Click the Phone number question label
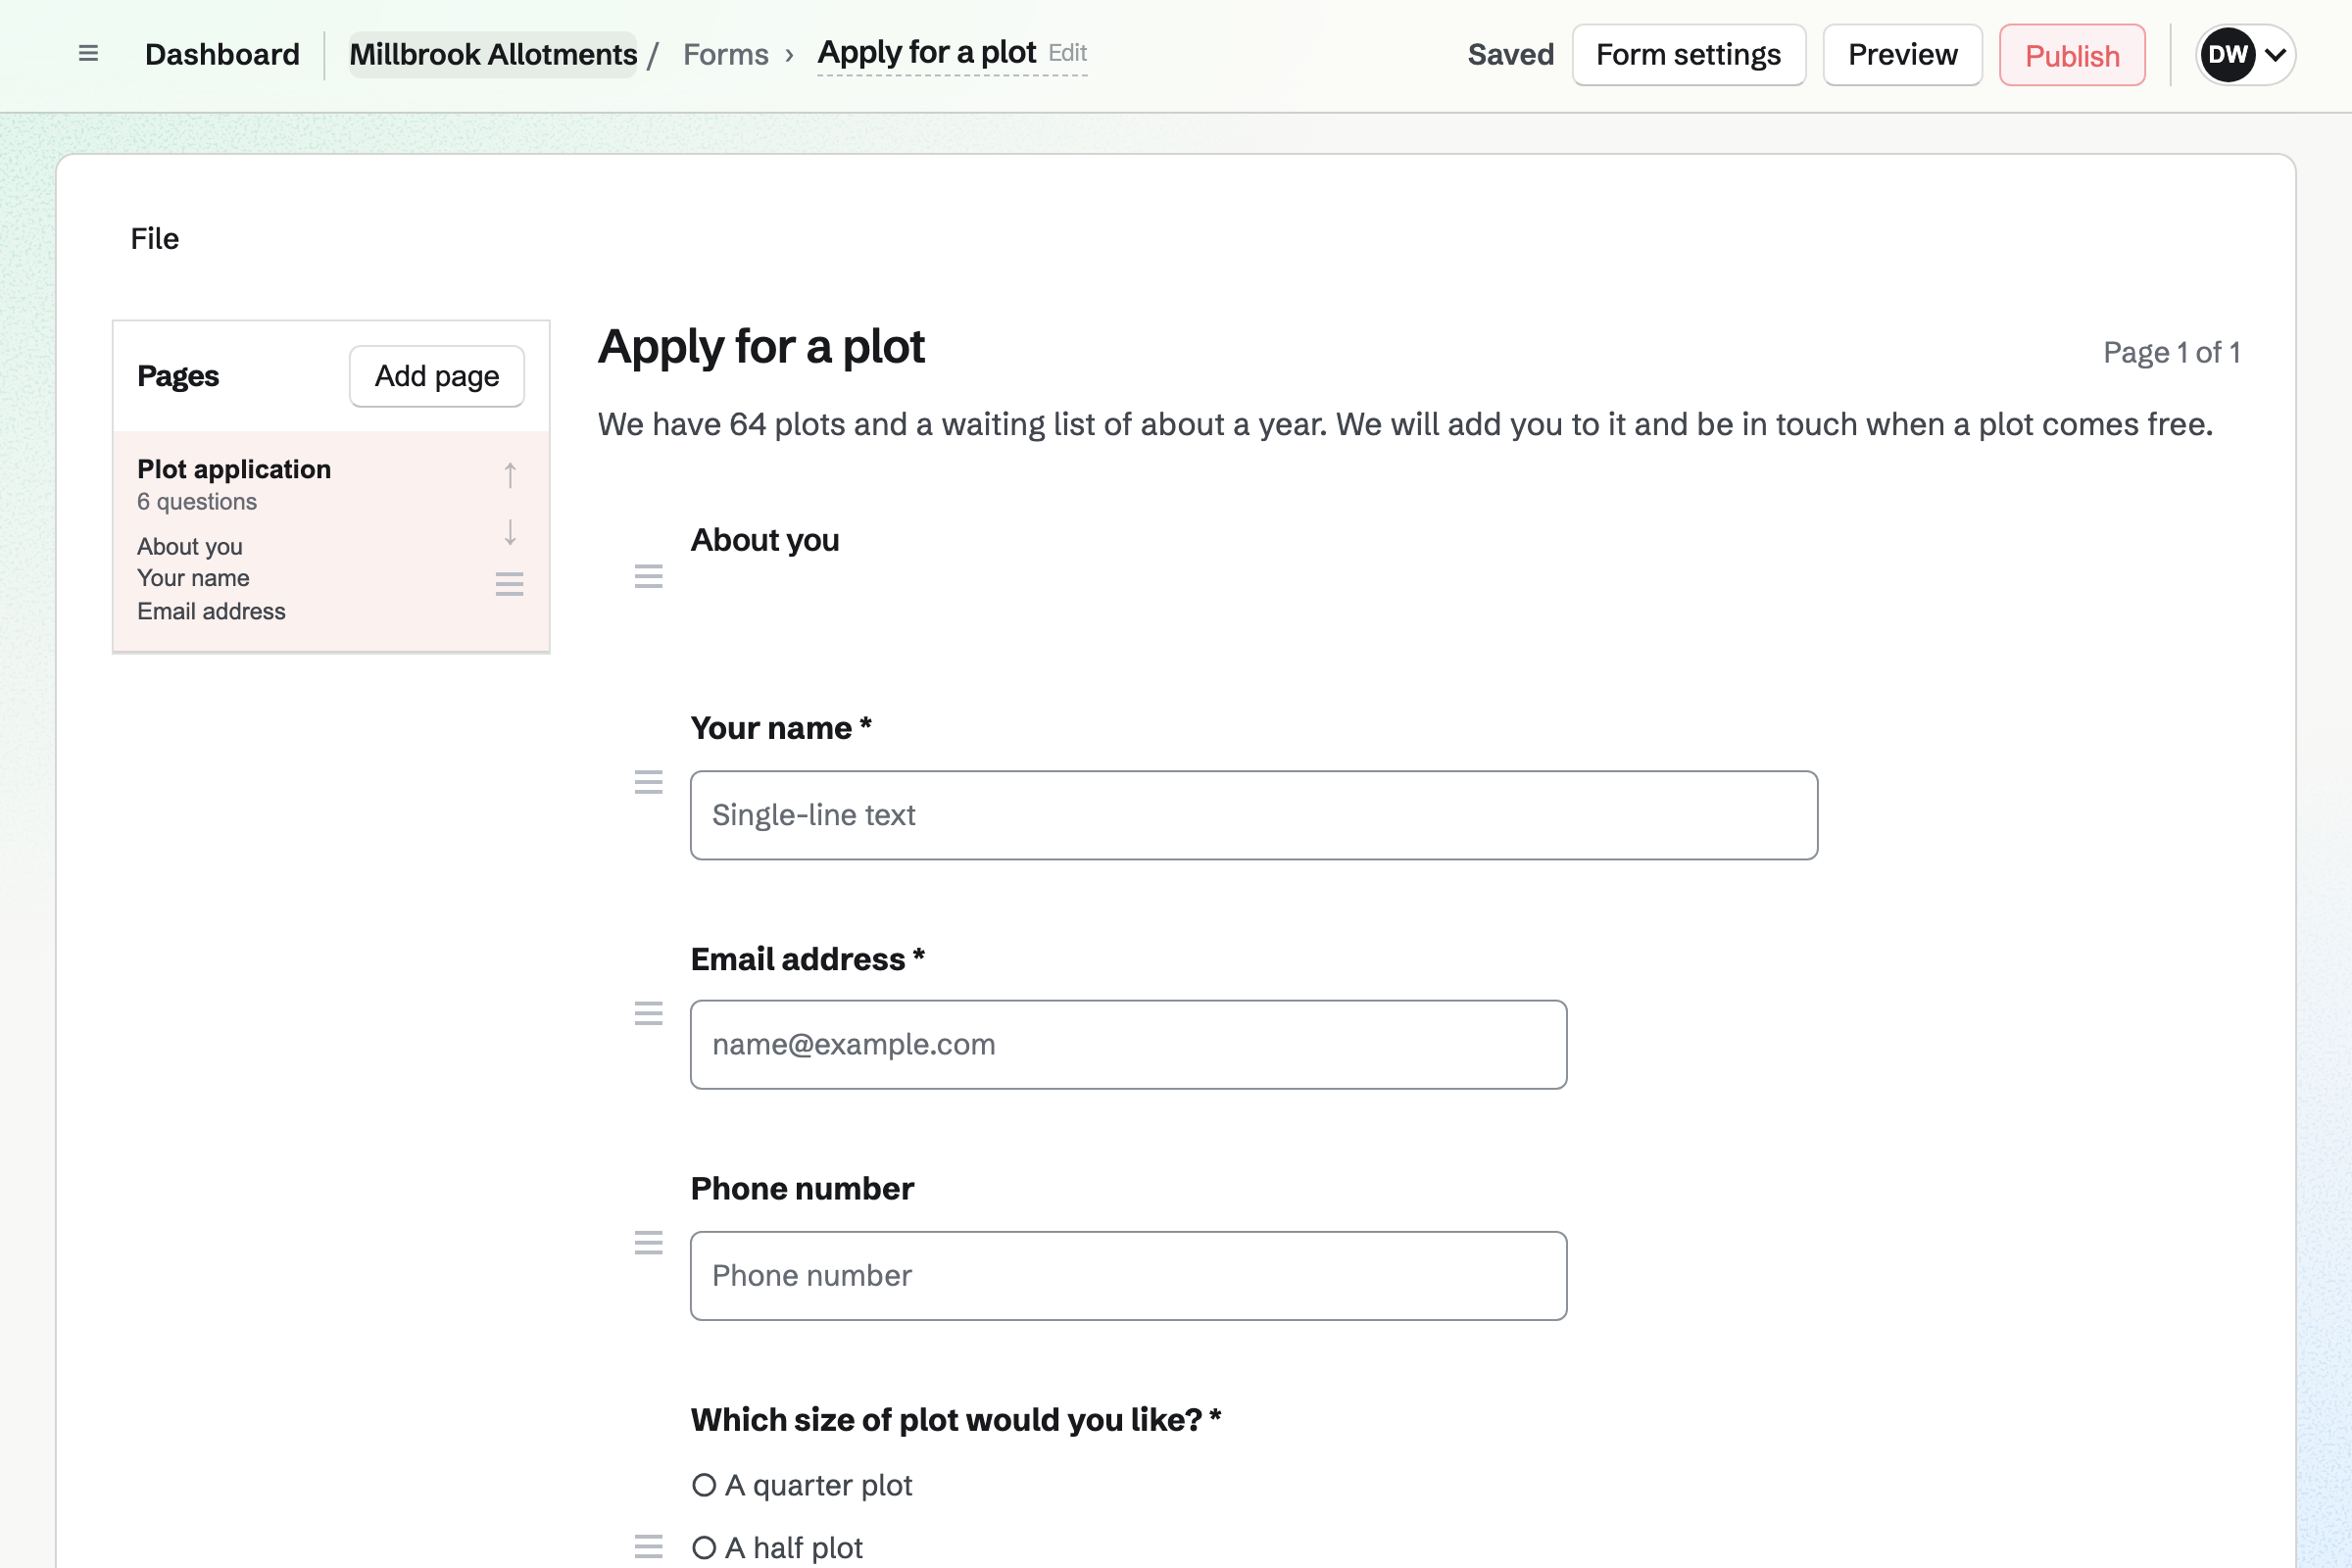The width and height of the screenshot is (2352, 1568). pos(802,1189)
